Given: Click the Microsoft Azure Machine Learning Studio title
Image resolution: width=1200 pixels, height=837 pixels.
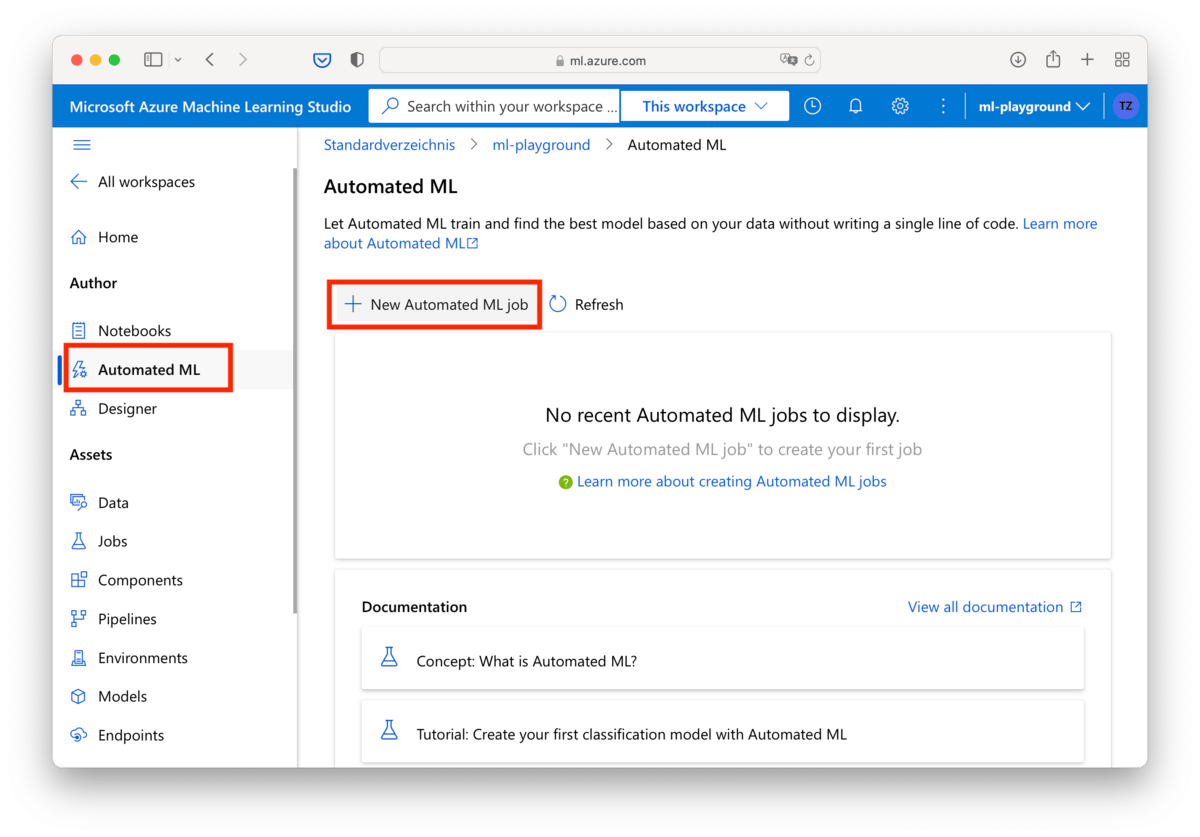Looking at the screenshot, I should click(210, 106).
